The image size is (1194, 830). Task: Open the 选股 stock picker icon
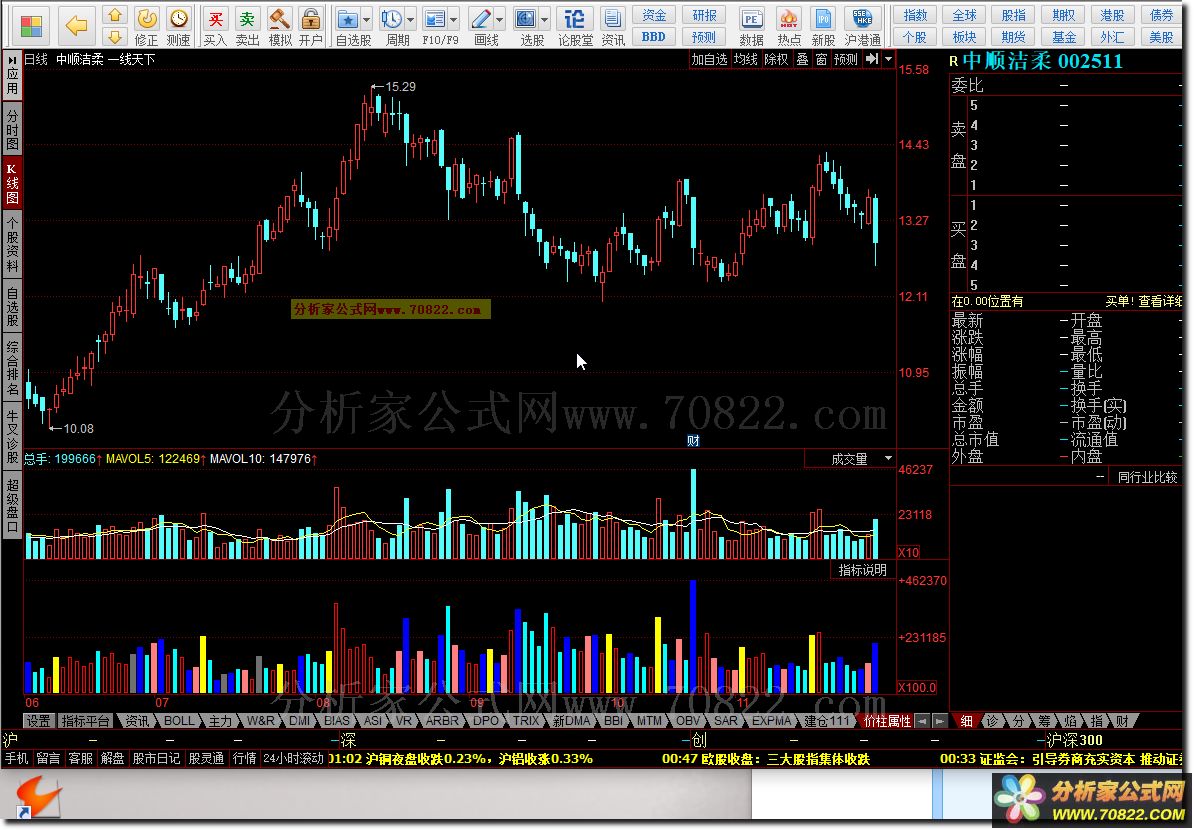[525, 27]
